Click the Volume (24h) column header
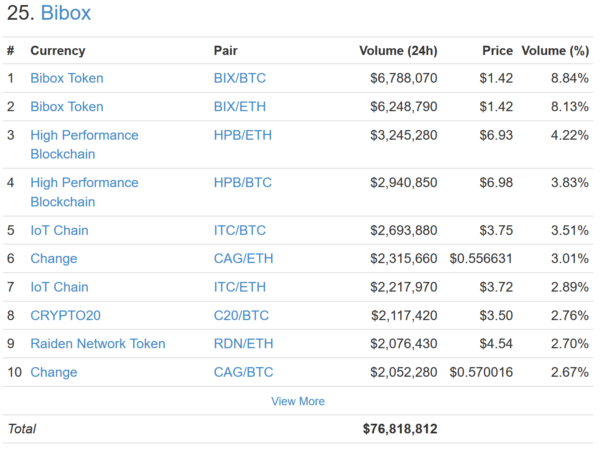Viewport: 600px width, 451px height. pos(398,50)
